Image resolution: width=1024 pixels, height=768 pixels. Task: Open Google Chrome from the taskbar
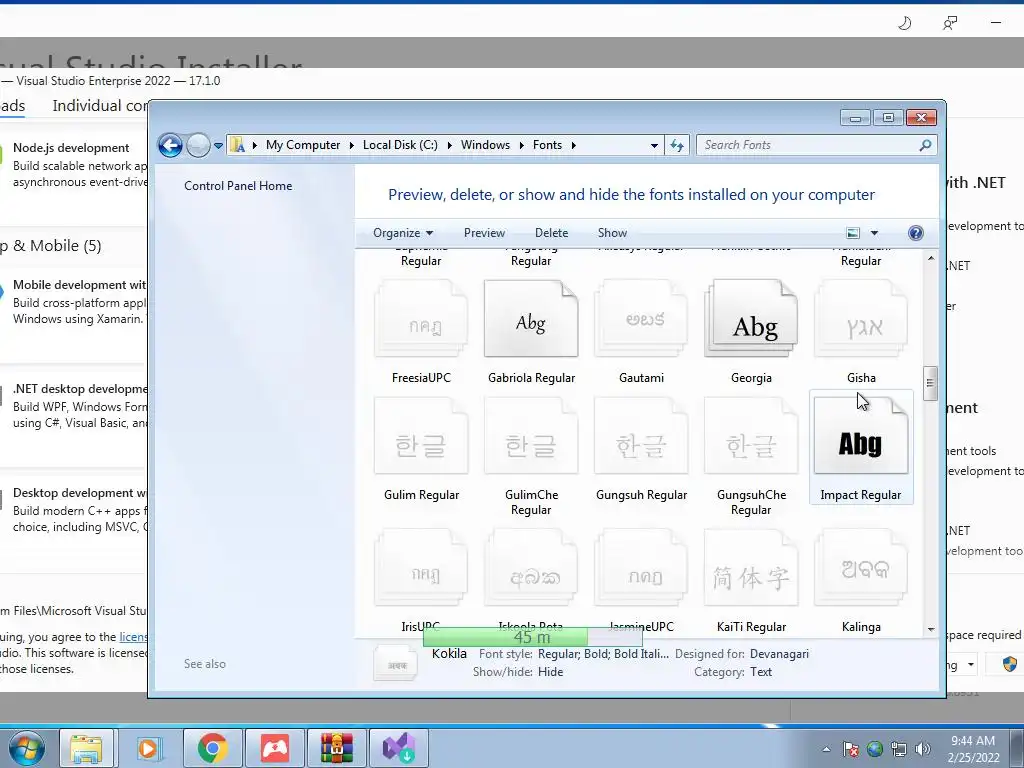212,748
